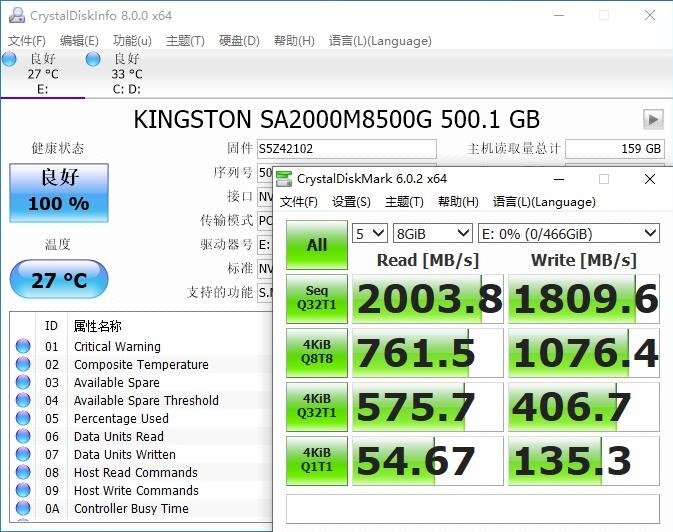The height and width of the screenshot is (532, 673).
Task: Run all benchmarks with All button
Action: pos(317,245)
